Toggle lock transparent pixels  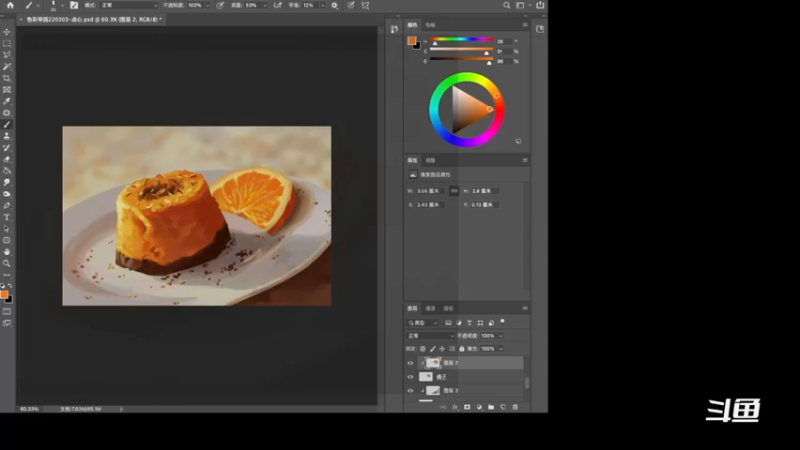422,349
